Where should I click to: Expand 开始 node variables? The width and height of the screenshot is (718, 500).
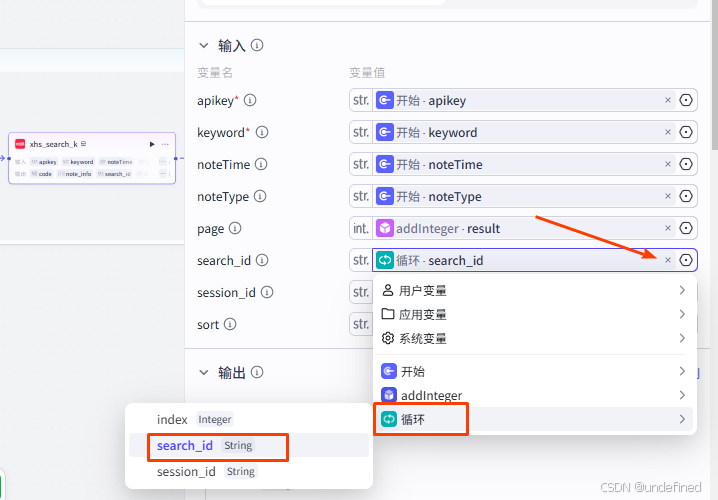point(534,371)
